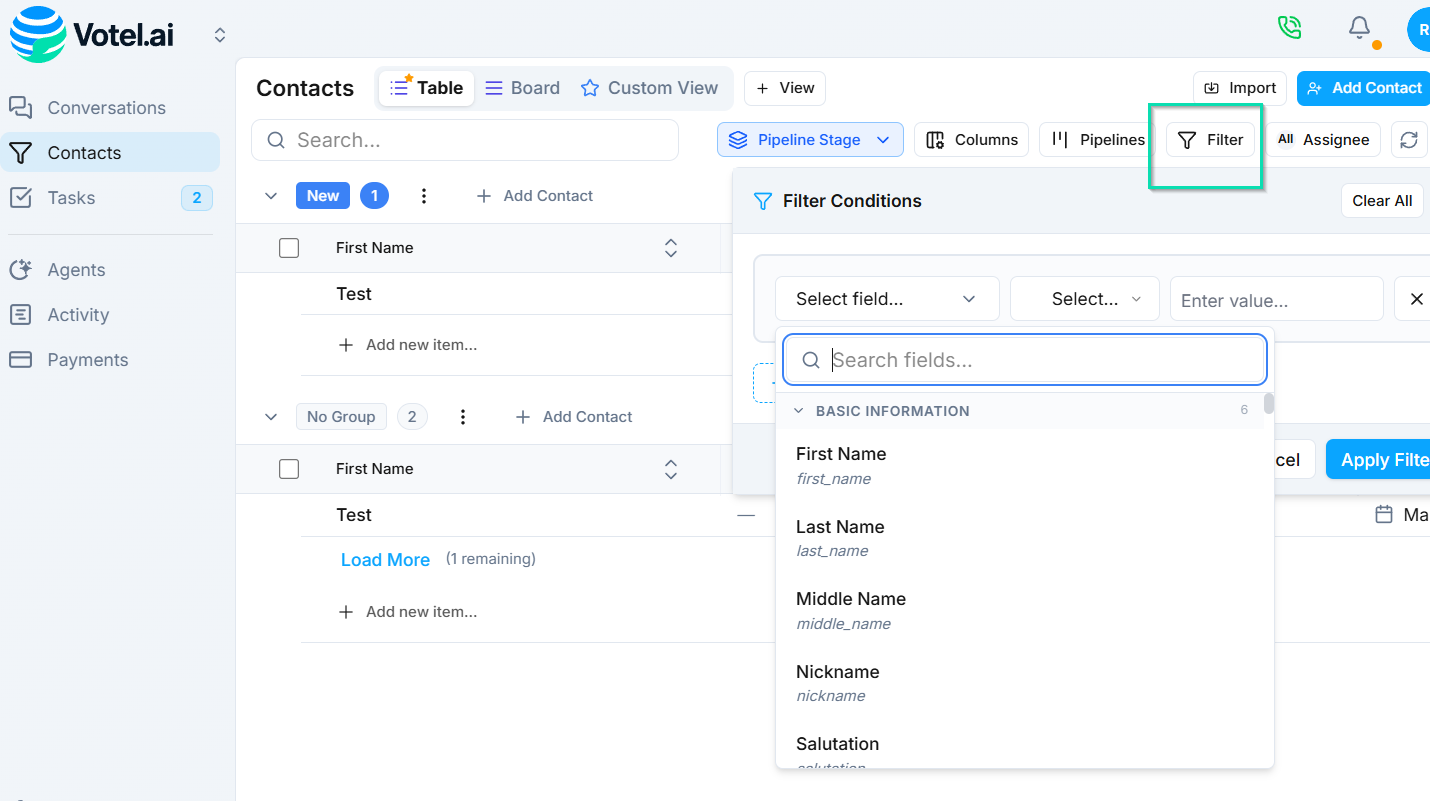The image size is (1430, 801).
Task: Open the Activity panel
Action: (x=79, y=314)
